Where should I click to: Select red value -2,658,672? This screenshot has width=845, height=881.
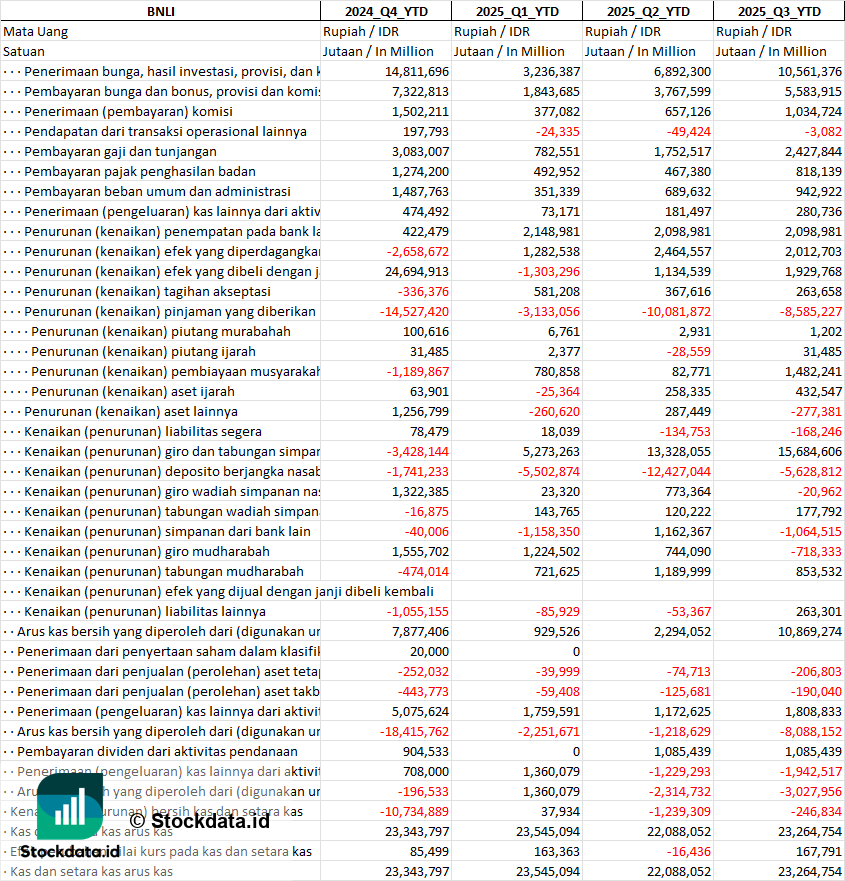[417, 252]
